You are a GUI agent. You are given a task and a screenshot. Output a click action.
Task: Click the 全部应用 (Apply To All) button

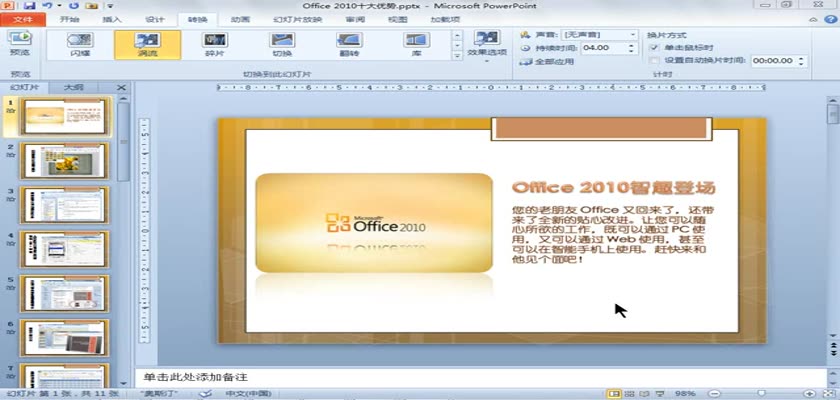pyautogui.click(x=546, y=62)
